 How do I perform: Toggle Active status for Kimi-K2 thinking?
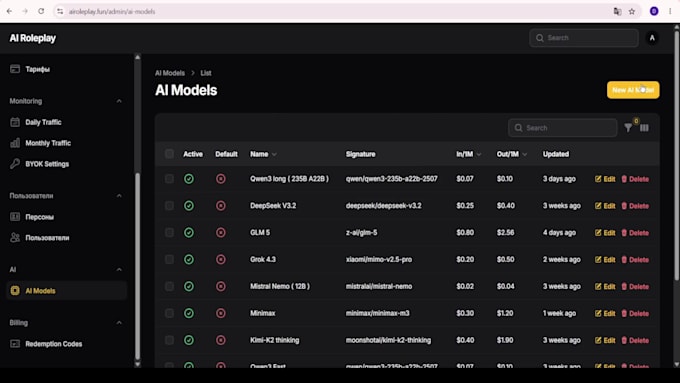point(189,340)
